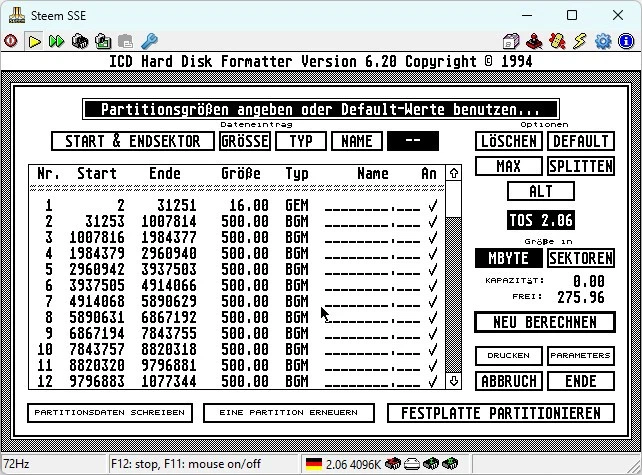The width and height of the screenshot is (642, 475).
Task: Open the Disk Manager floppy icon
Action: 511,41
